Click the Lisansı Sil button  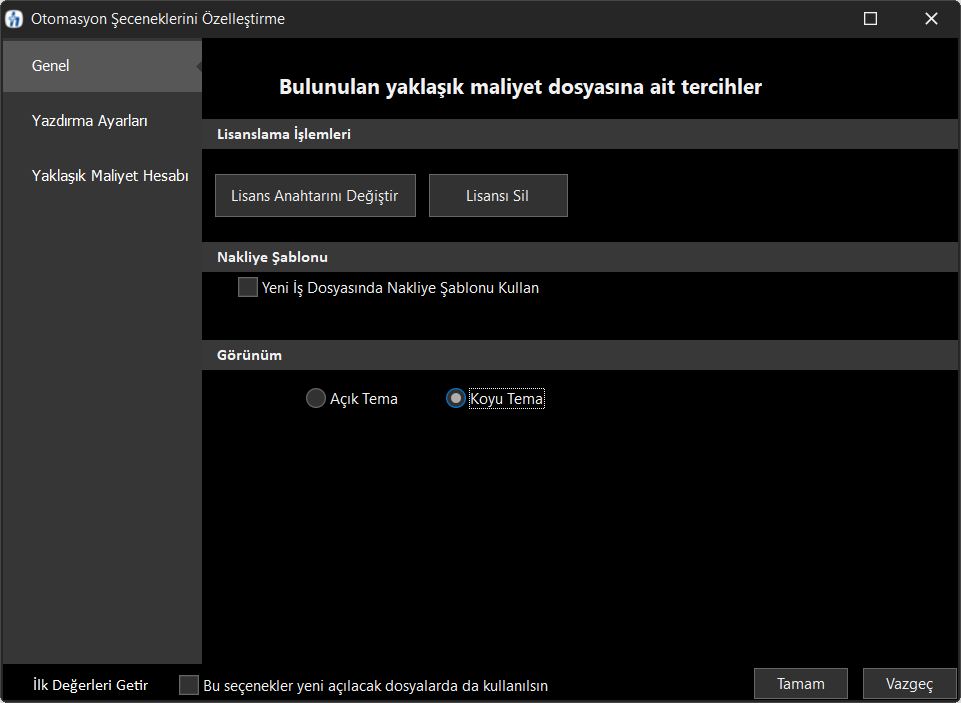(x=498, y=196)
